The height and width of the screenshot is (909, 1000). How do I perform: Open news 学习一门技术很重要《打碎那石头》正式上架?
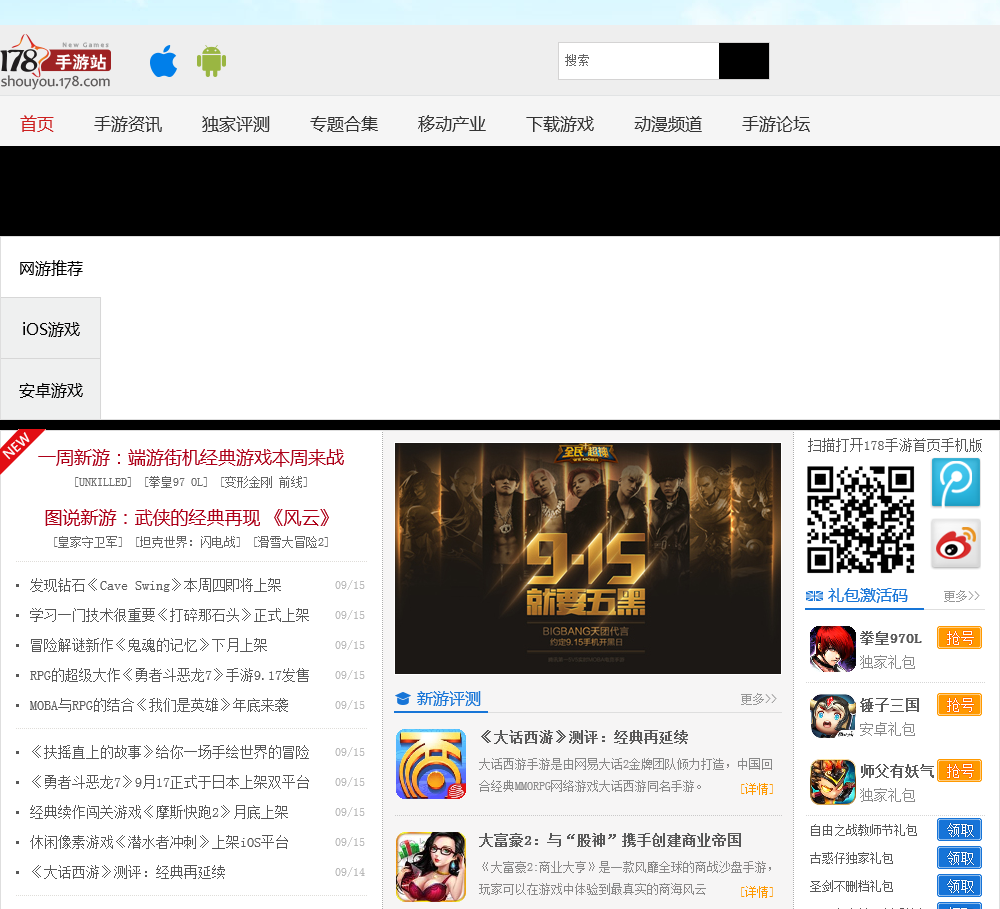pos(169,615)
